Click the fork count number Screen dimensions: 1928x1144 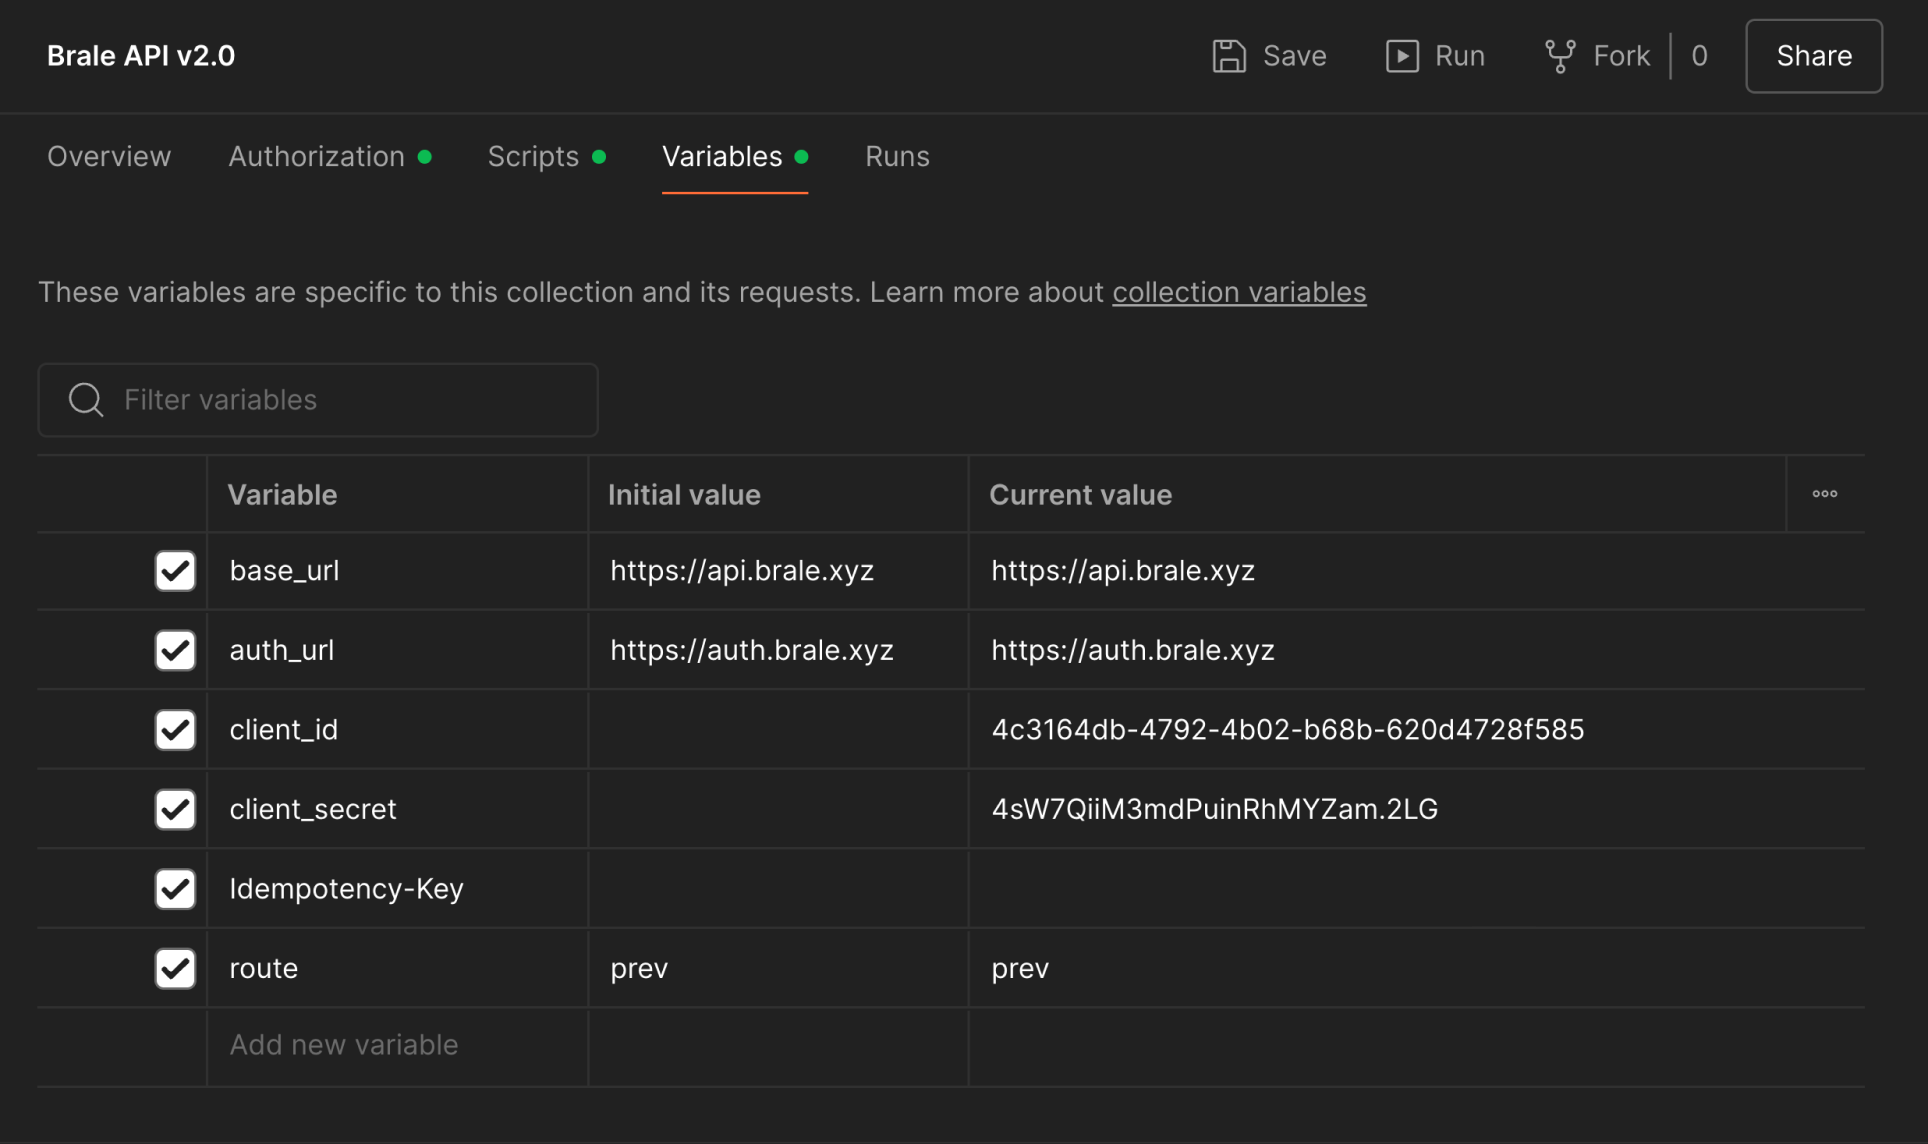pyautogui.click(x=1699, y=56)
